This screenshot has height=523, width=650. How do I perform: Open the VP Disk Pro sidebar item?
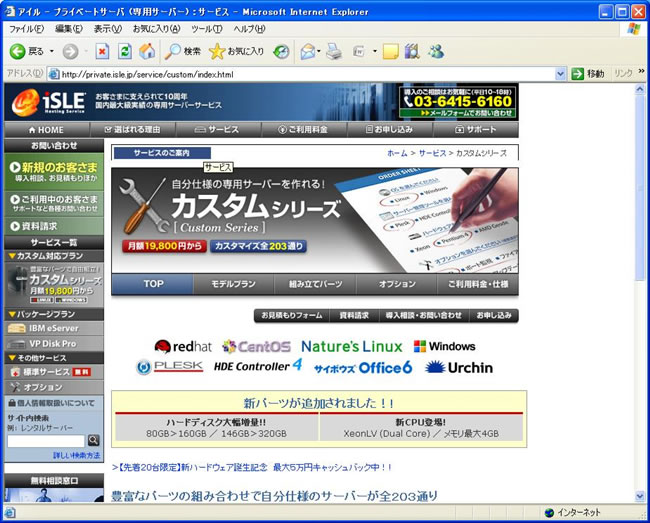[54, 344]
